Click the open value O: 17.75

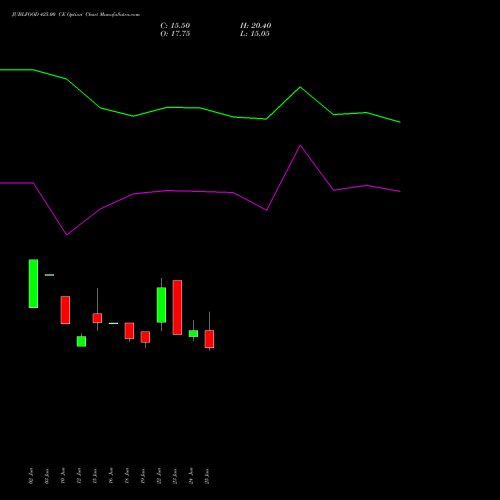tap(175, 34)
